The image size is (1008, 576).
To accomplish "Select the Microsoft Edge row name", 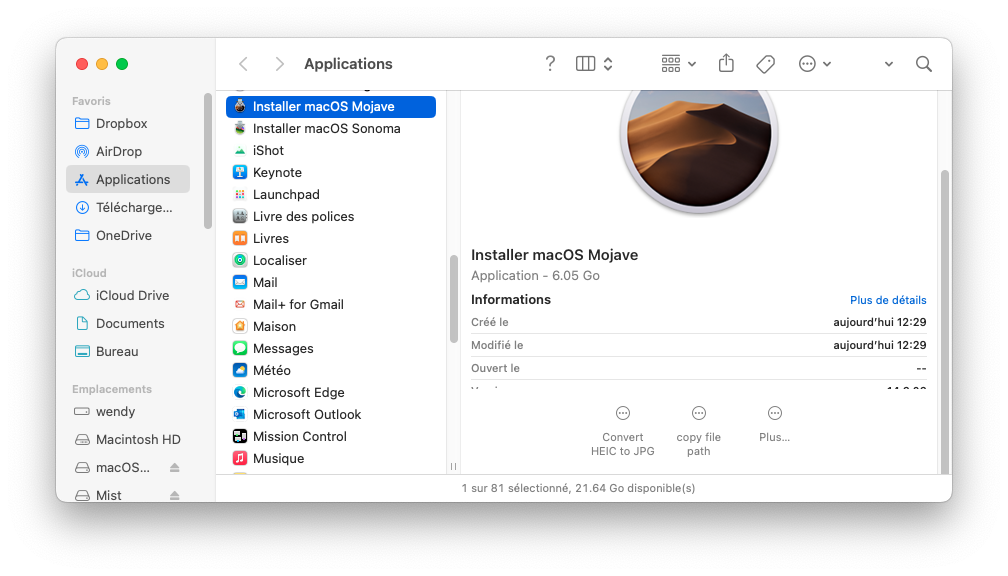I will tap(298, 392).
